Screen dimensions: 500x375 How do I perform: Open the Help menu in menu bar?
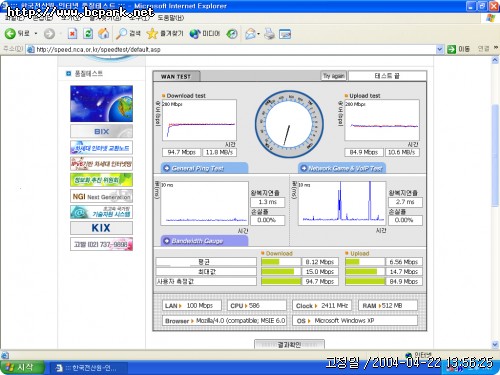pos(171,18)
